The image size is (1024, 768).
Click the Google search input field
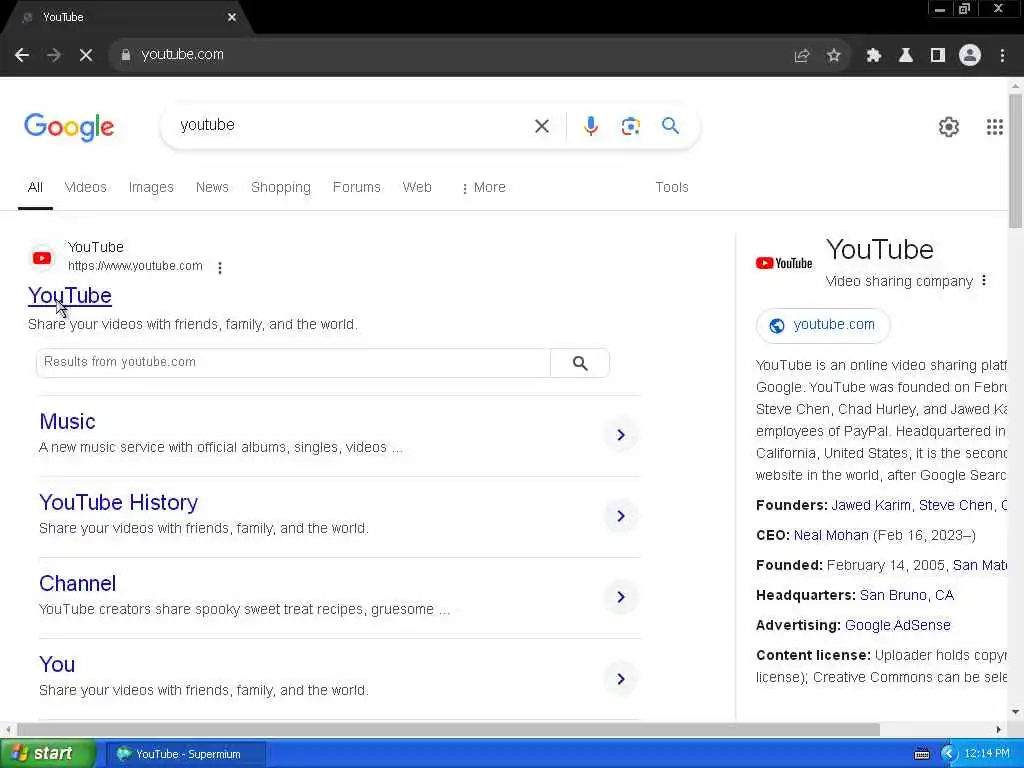pos(353,125)
